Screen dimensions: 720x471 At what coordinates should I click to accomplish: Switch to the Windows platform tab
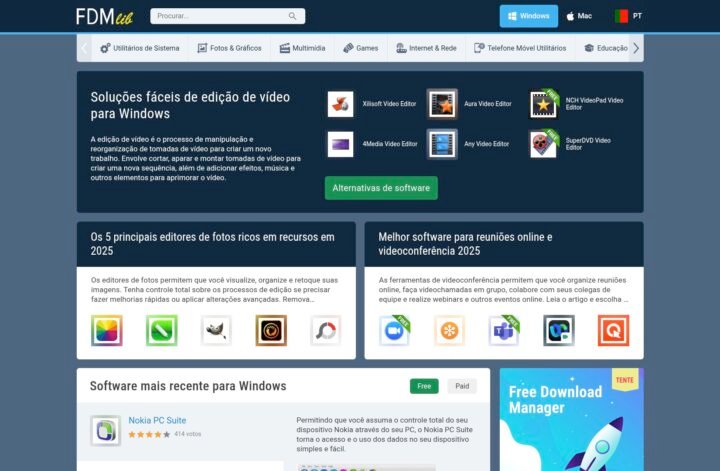point(529,16)
